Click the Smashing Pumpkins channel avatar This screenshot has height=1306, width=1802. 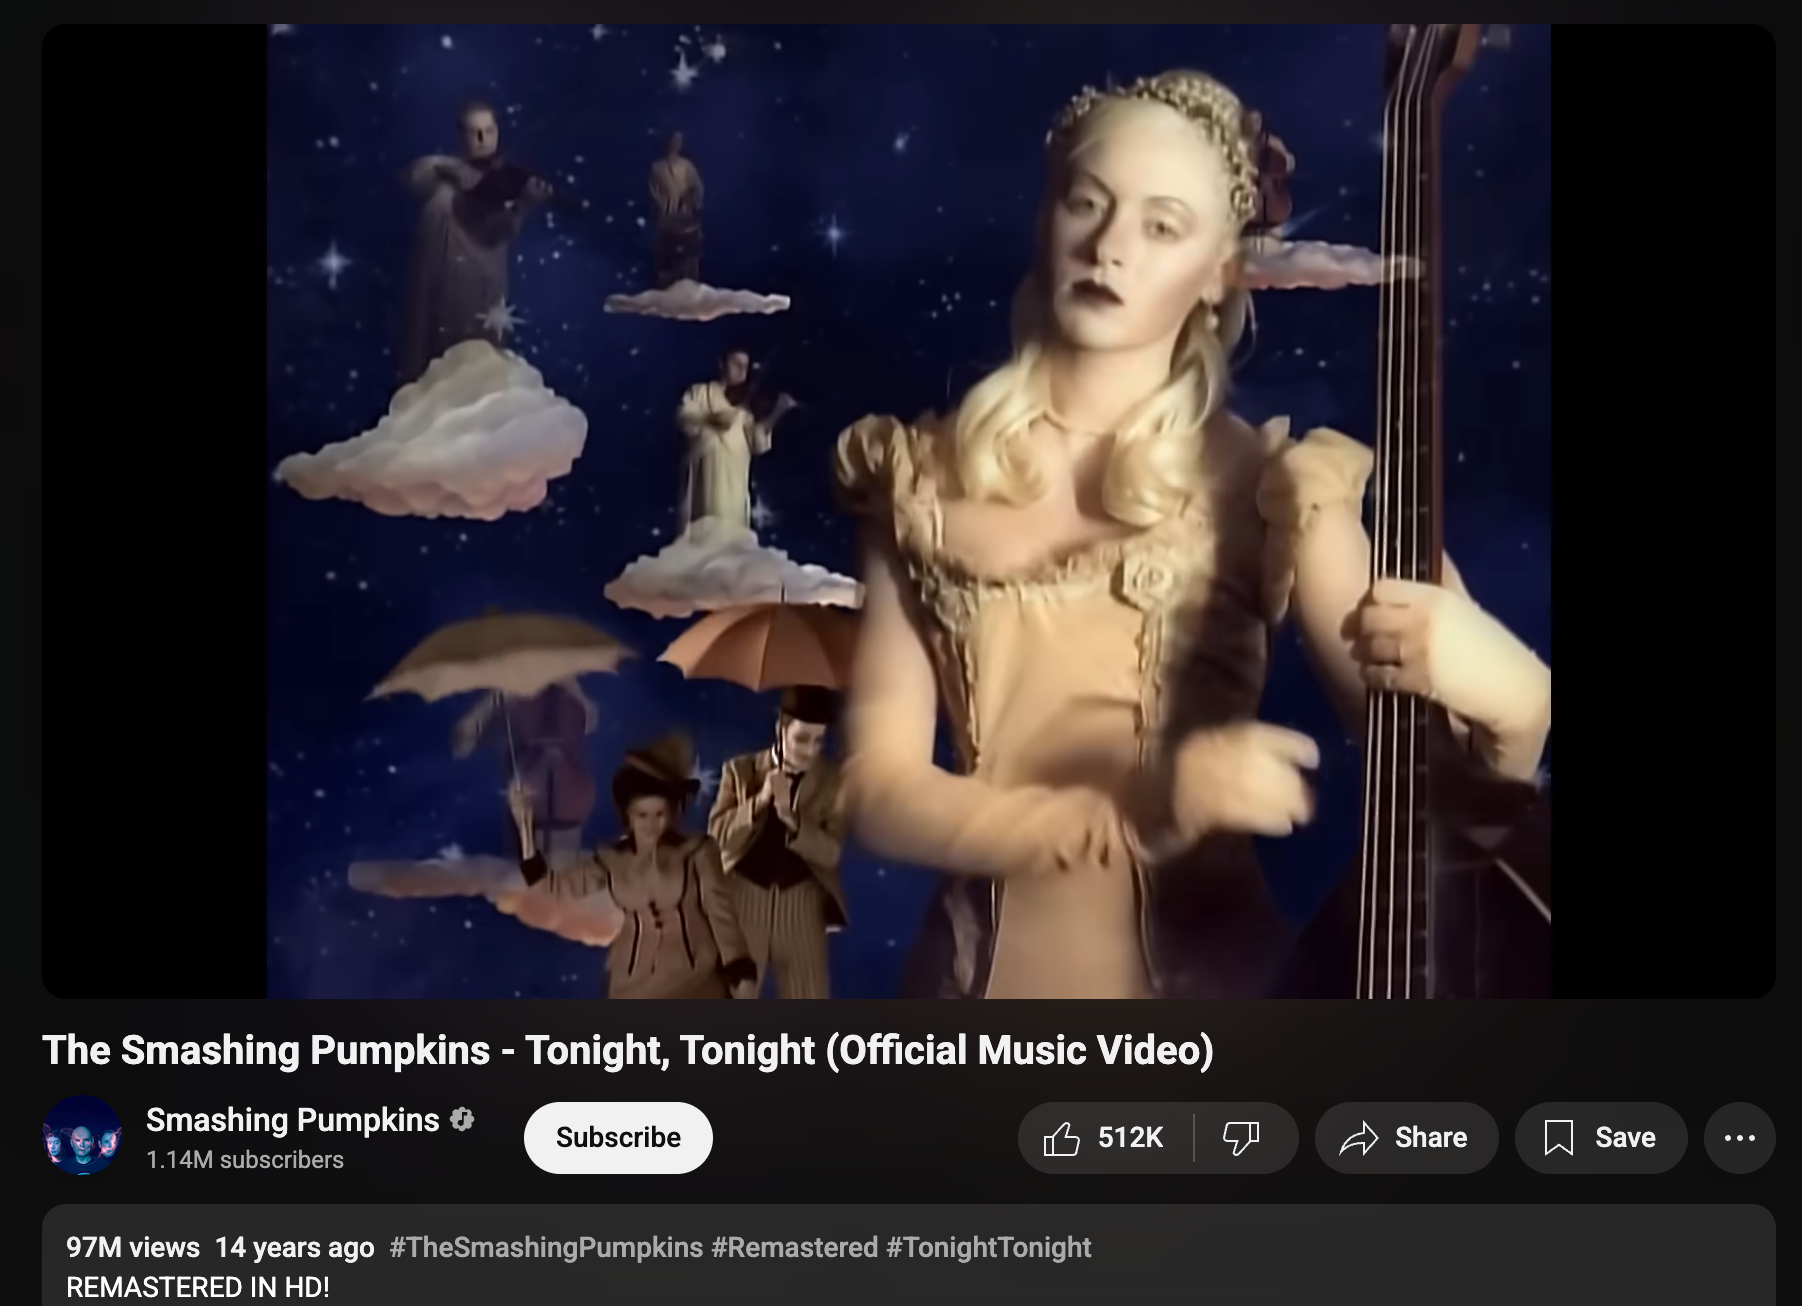point(82,1135)
